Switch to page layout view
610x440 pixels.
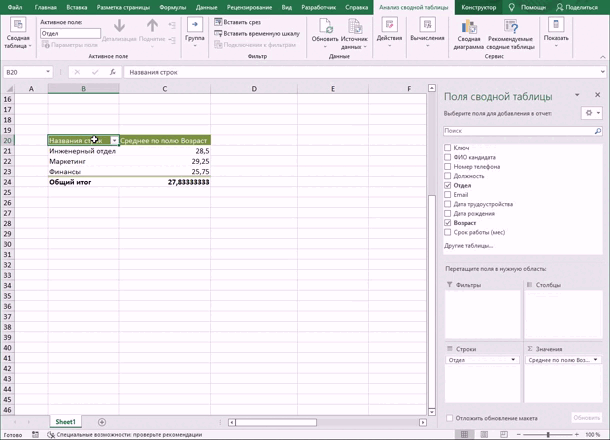pos(484,434)
